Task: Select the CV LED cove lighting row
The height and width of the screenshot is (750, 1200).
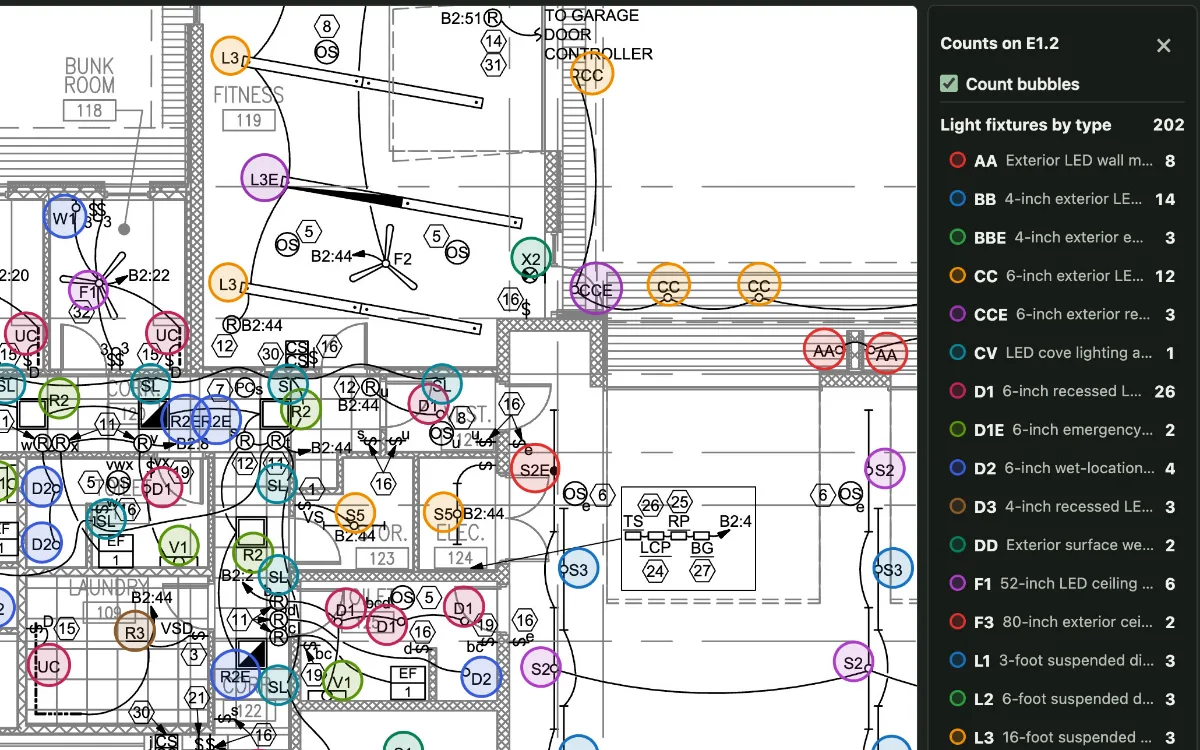Action: coord(1062,352)
